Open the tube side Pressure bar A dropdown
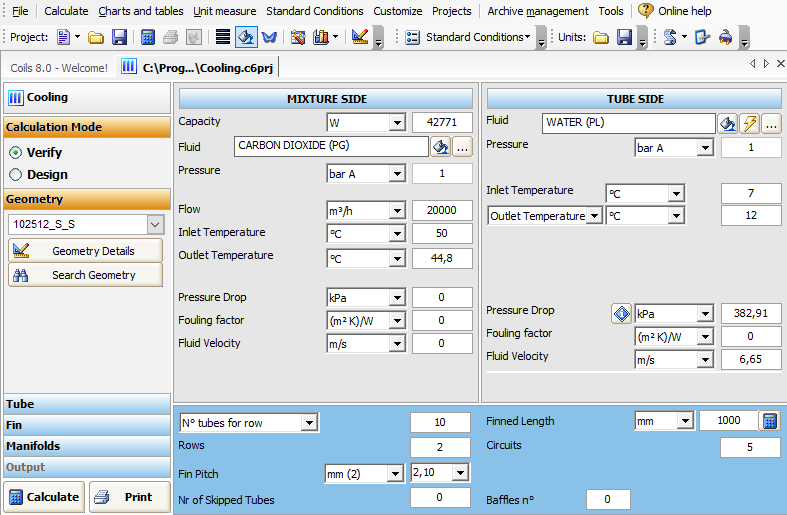 tap(705, 148)
